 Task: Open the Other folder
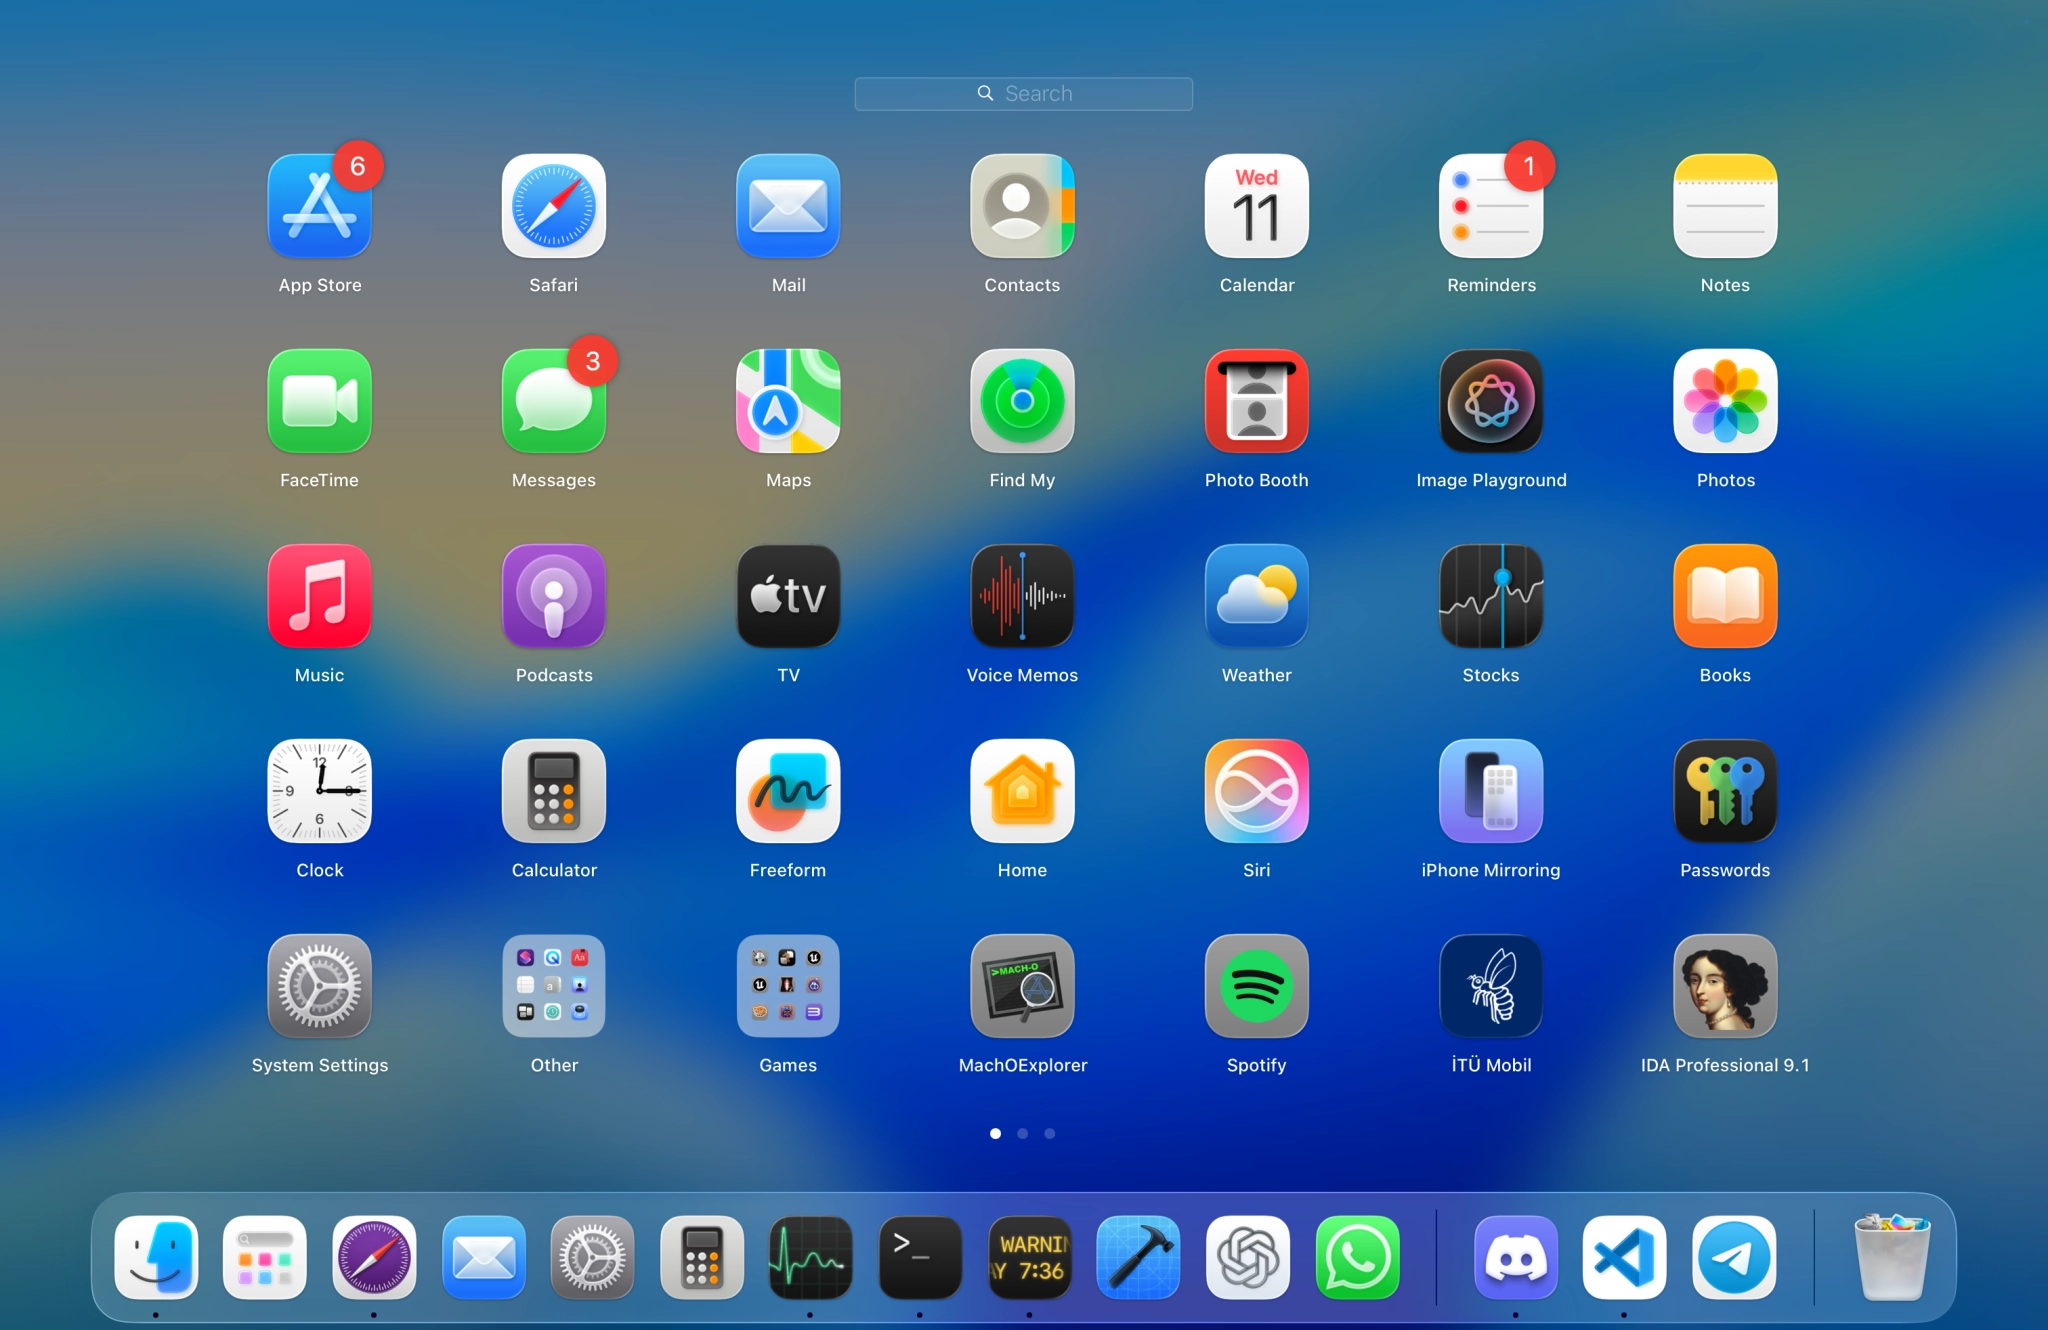tap(554, 986)
